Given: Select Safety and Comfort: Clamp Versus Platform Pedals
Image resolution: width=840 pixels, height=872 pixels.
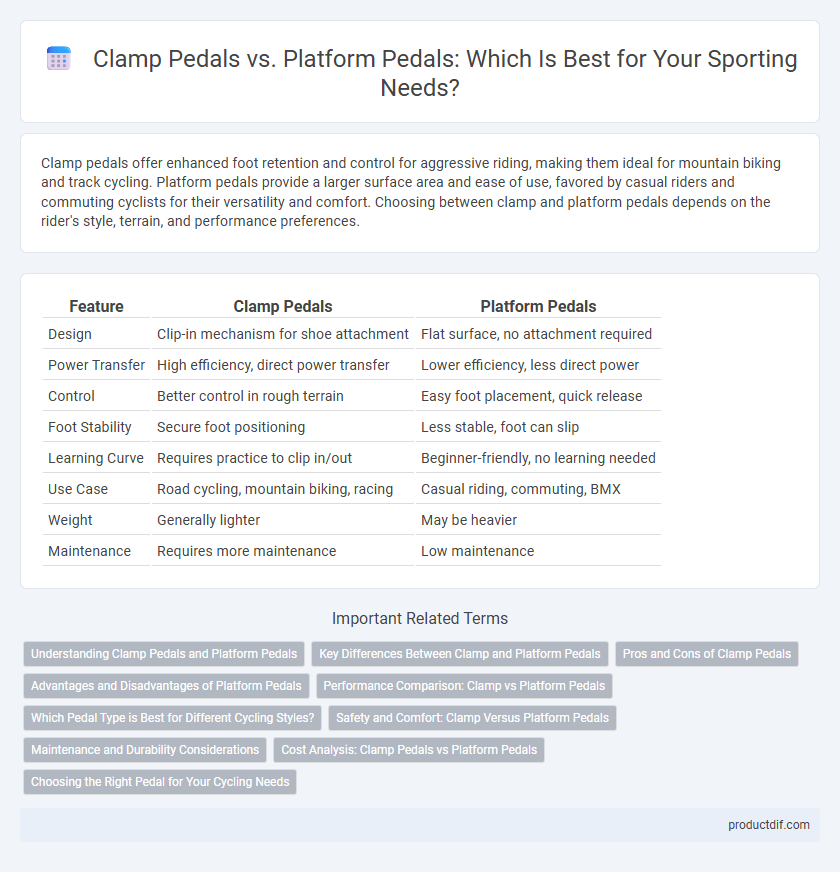Looking at the screenshot, I should [x=472, y=718].
